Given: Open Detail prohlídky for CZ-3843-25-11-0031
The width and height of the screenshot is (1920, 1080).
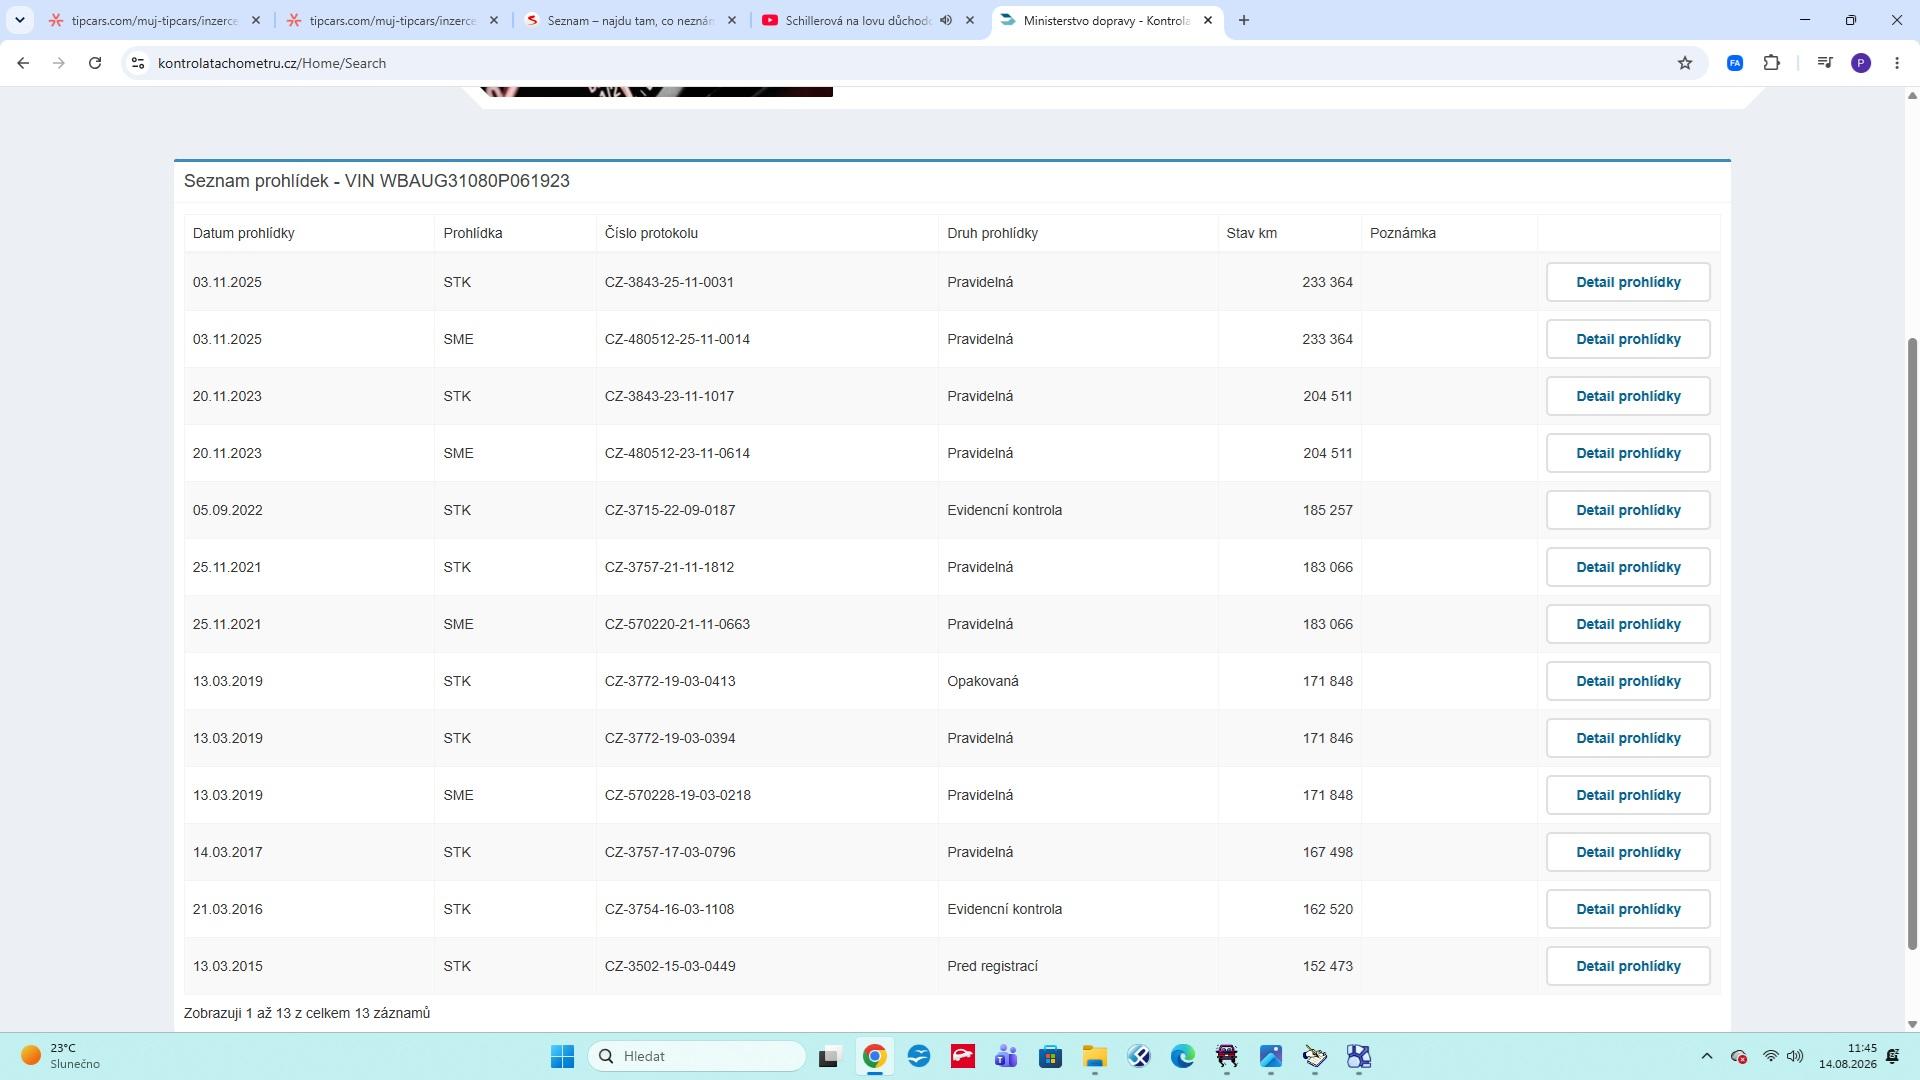Looking at the screenshot, I should (x=1628, y=282).
